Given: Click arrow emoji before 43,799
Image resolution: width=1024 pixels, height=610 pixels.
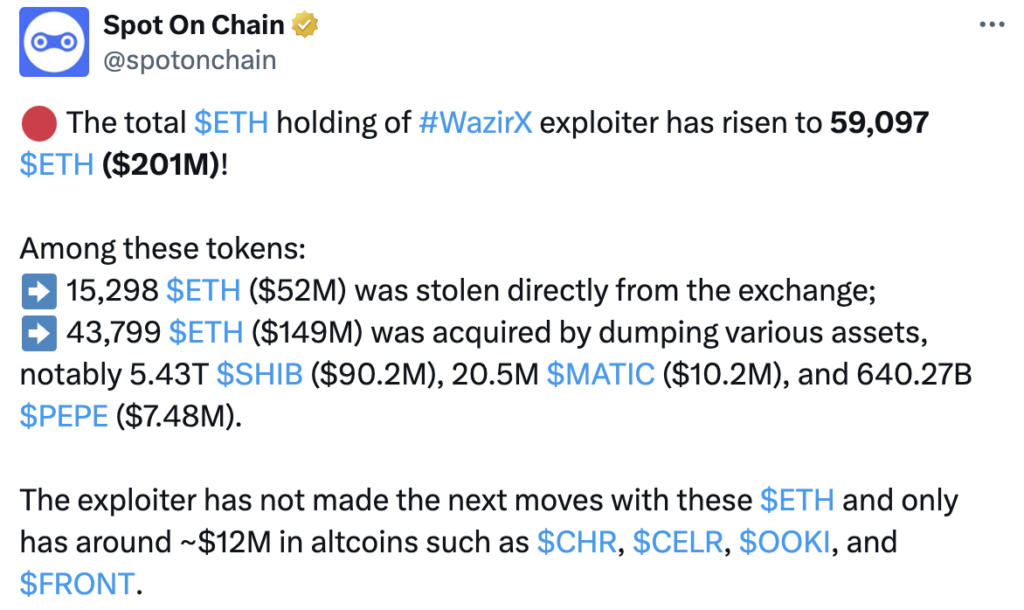Looking at the screenshot, I should point(39,332).
